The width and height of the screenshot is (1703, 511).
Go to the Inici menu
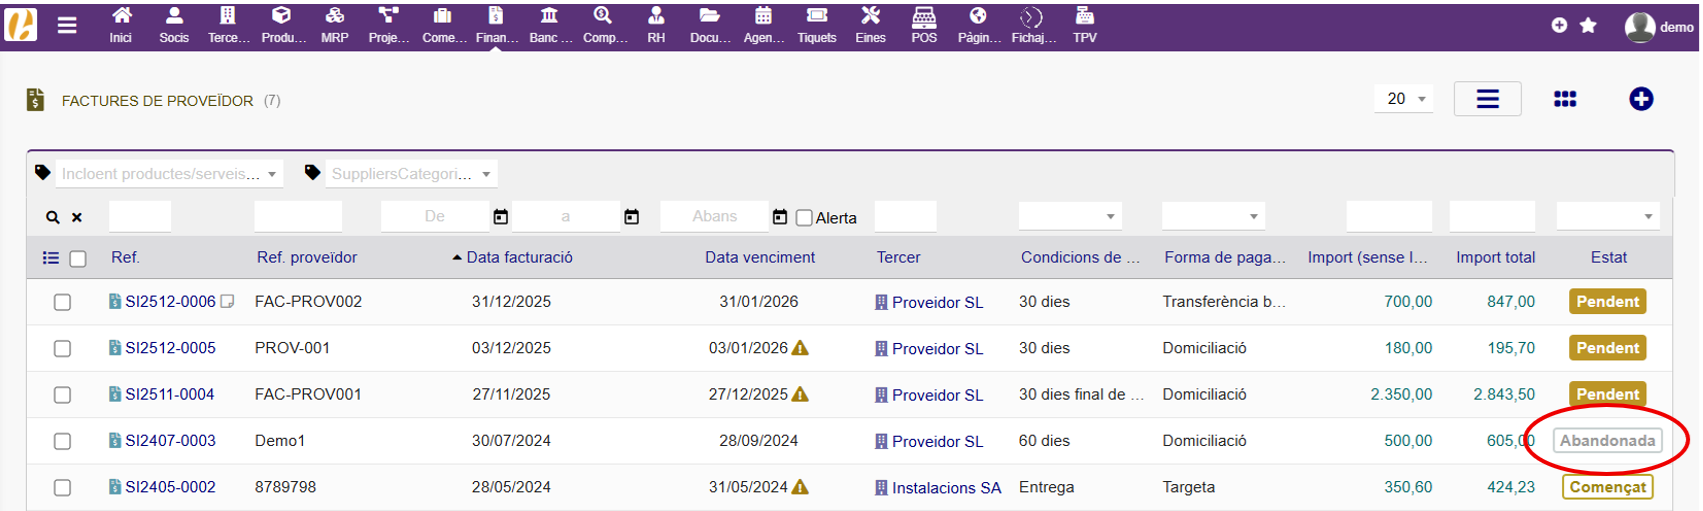(x=121, y=24)
